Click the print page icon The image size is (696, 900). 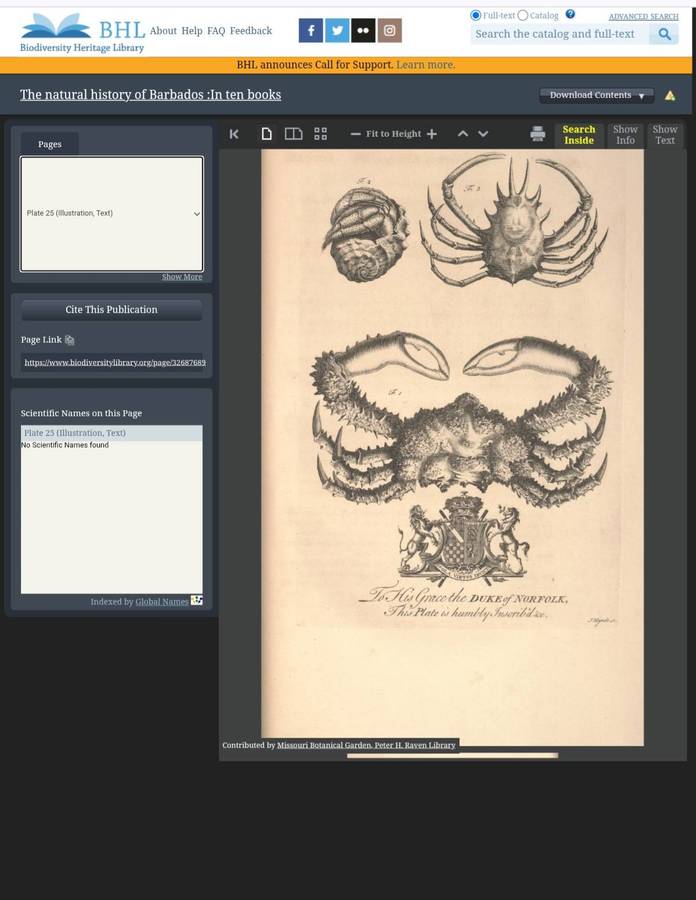[x=537, y=134]
